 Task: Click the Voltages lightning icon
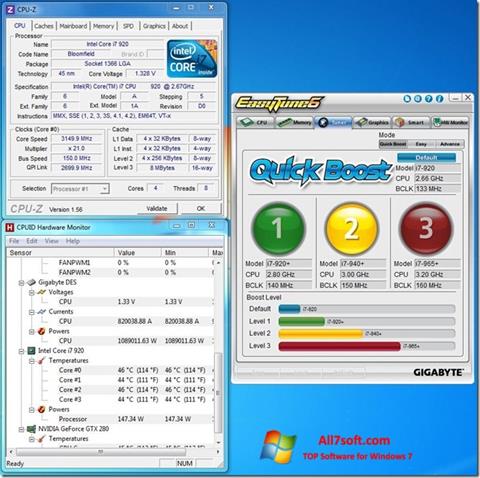pyautogui.click(x=42, y=292)
